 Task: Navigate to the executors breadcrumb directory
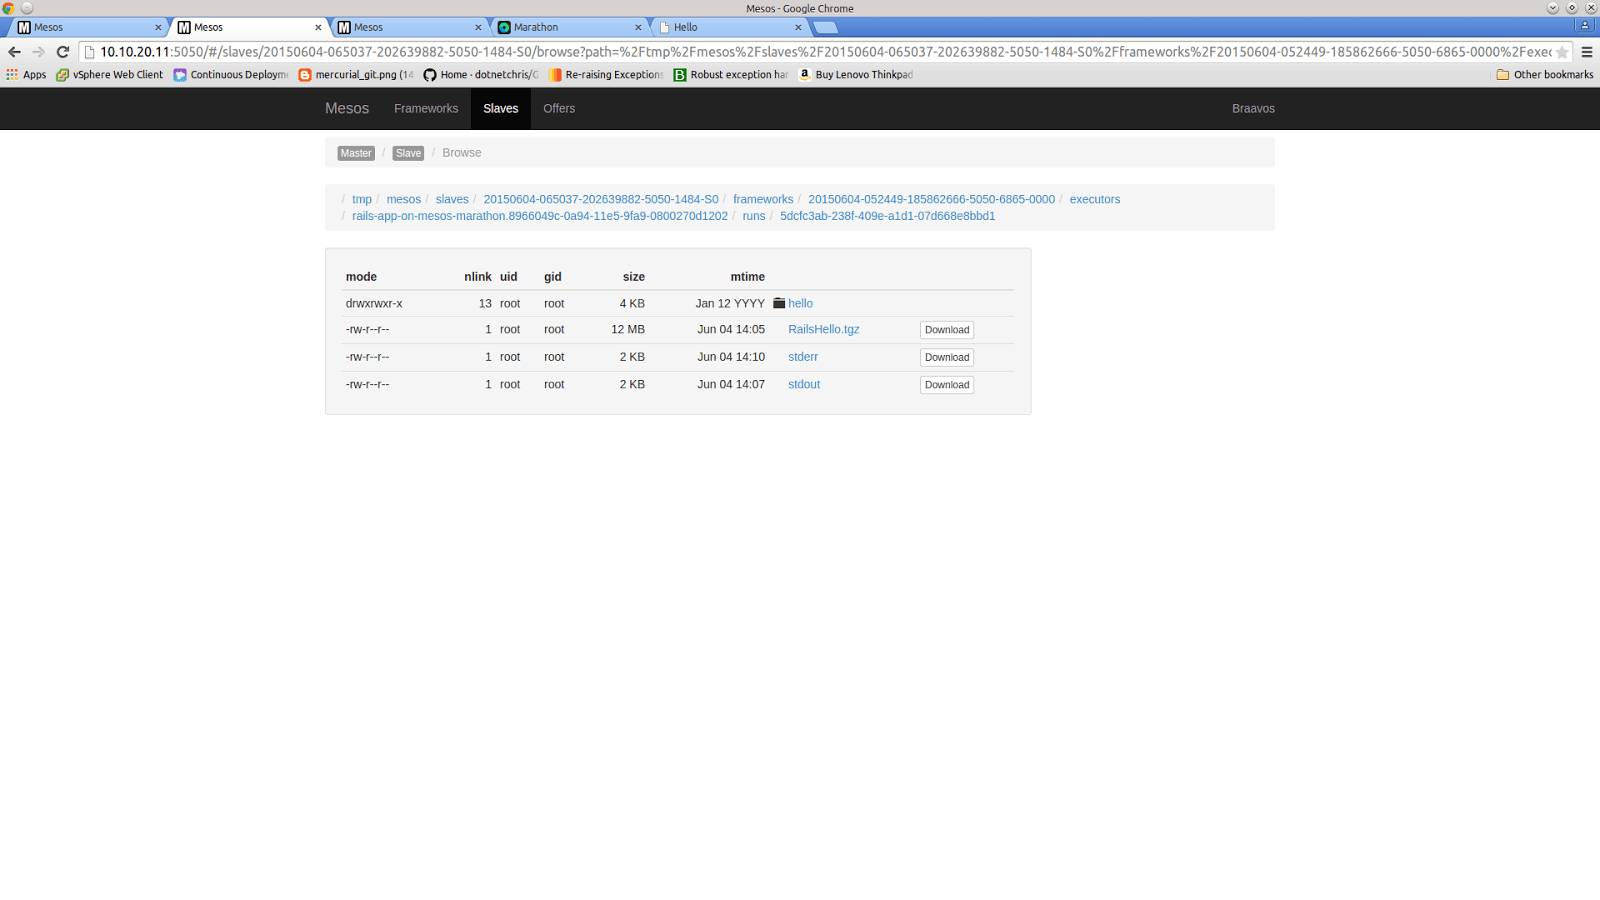(1094, 199)
